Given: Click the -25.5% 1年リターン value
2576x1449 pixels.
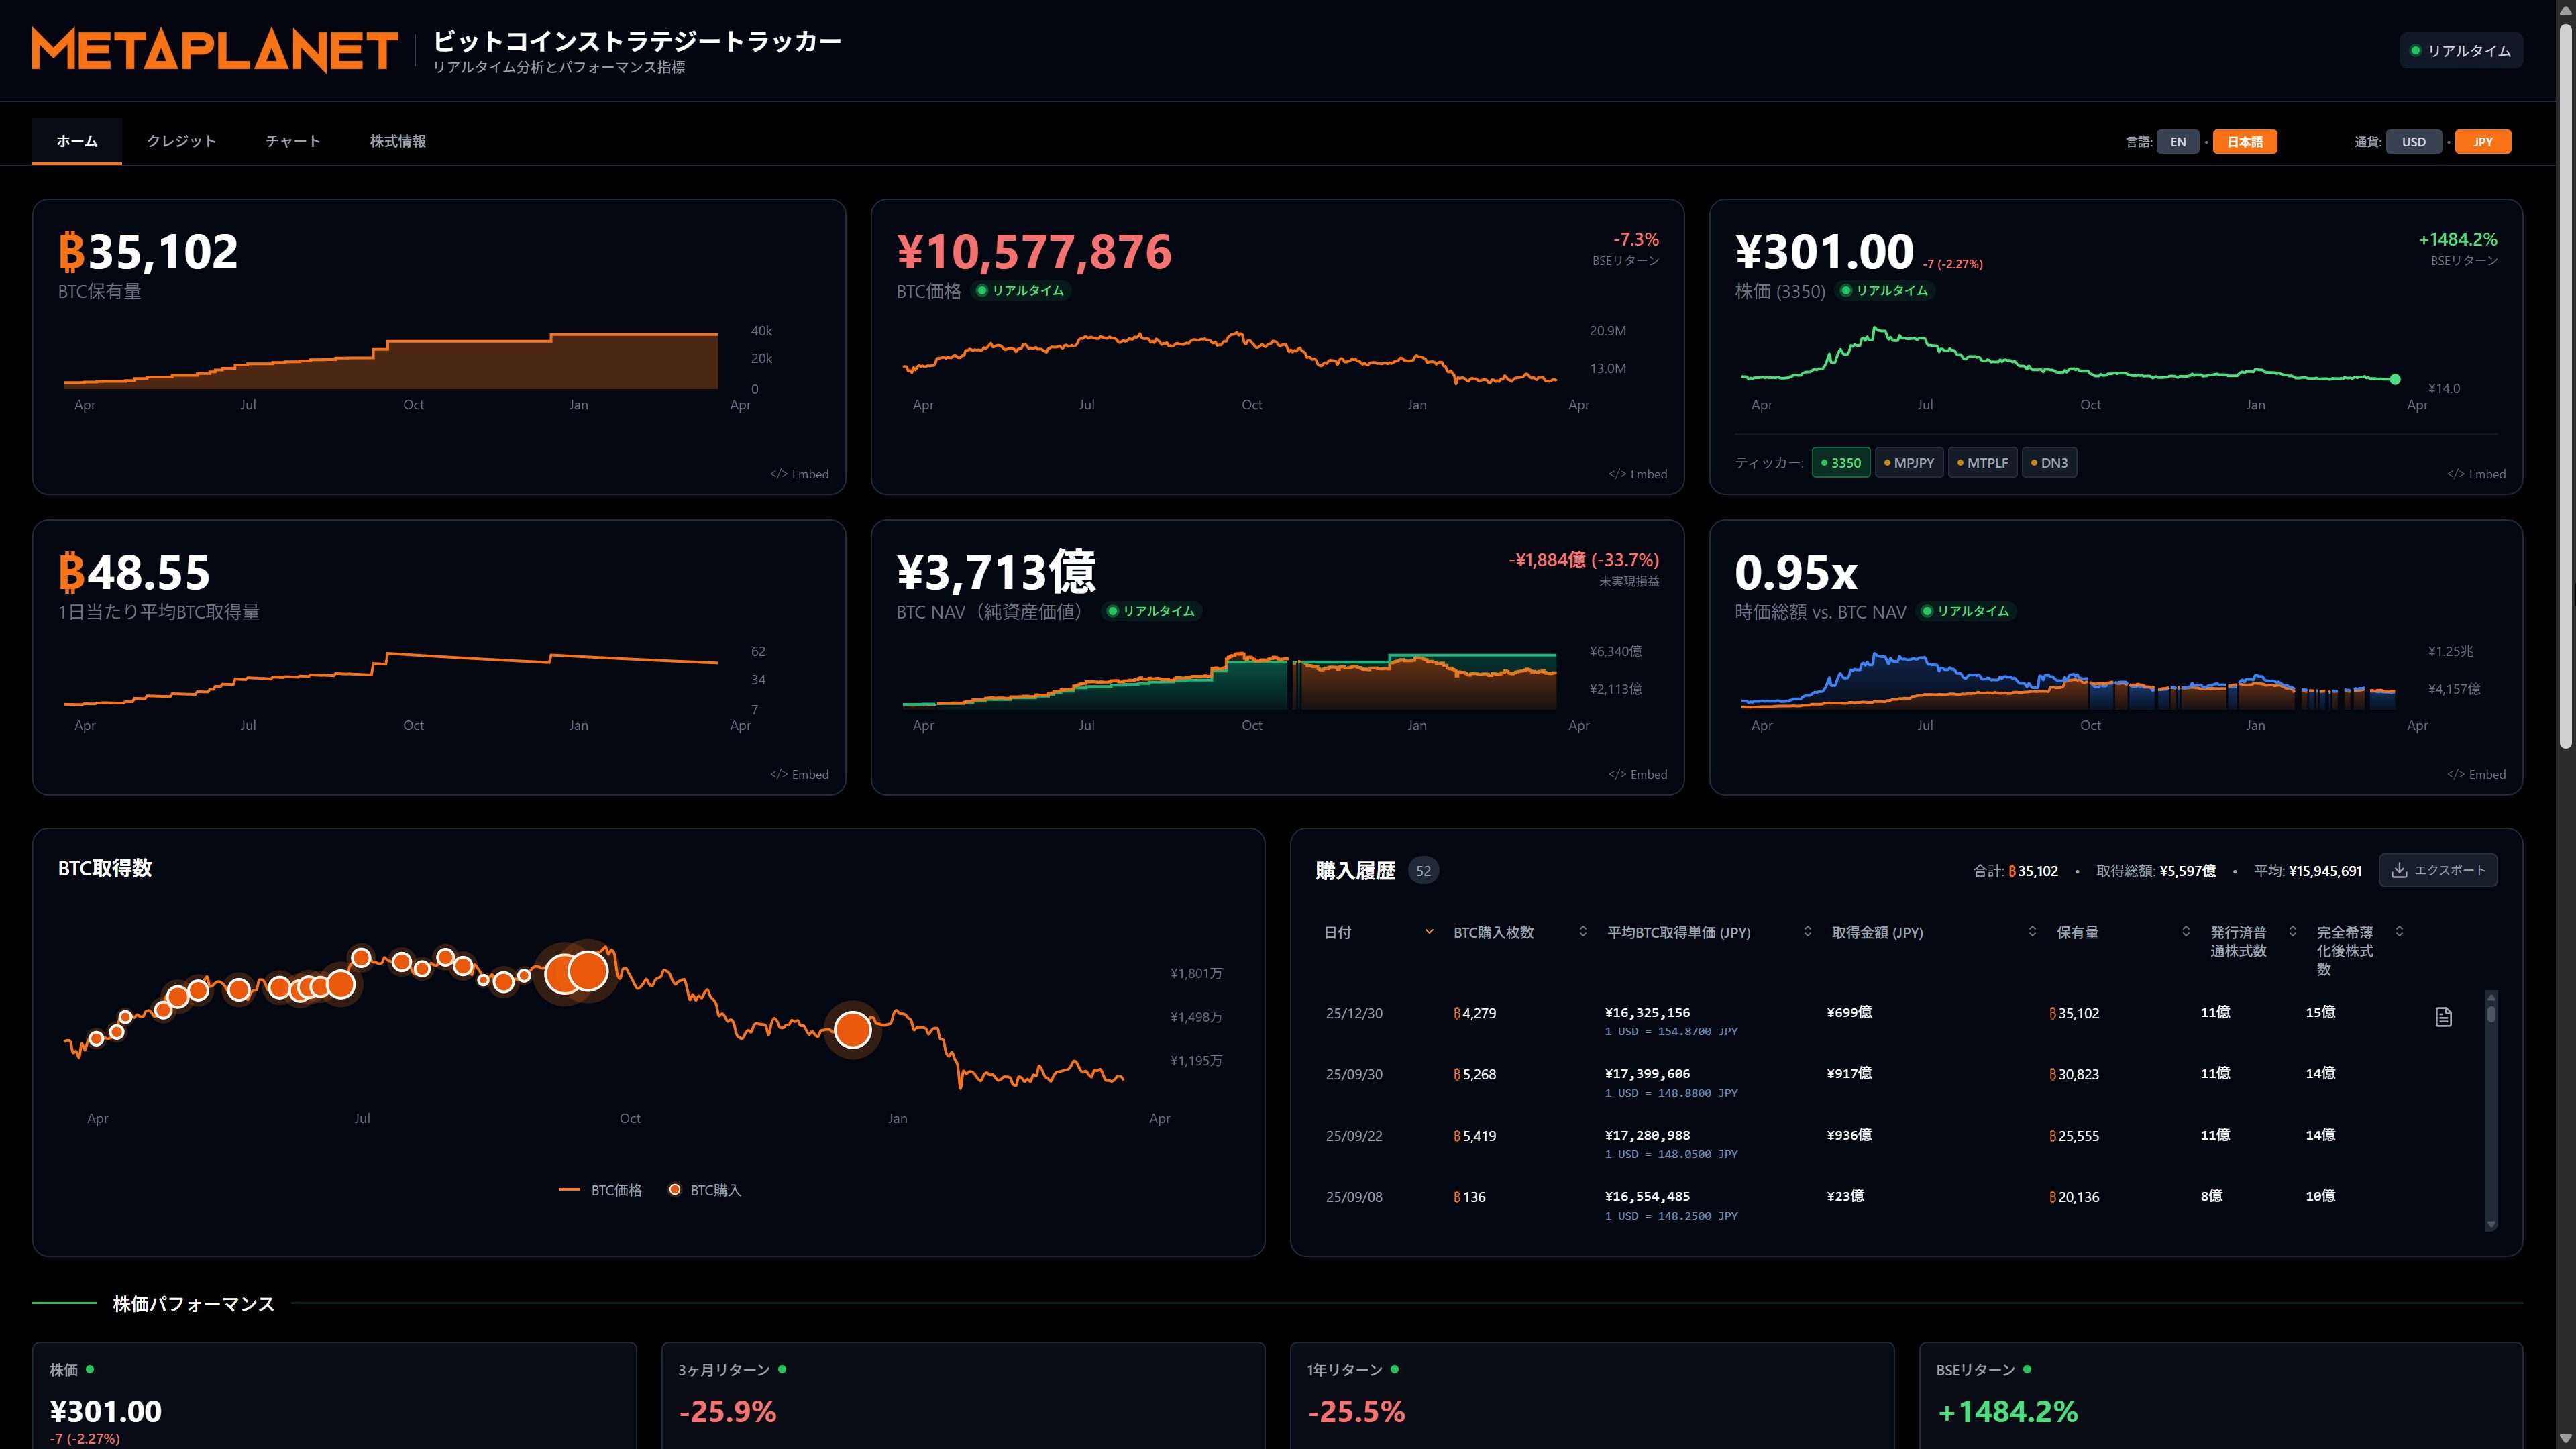Looking at the screenshot, I should coord(1356,1412).
